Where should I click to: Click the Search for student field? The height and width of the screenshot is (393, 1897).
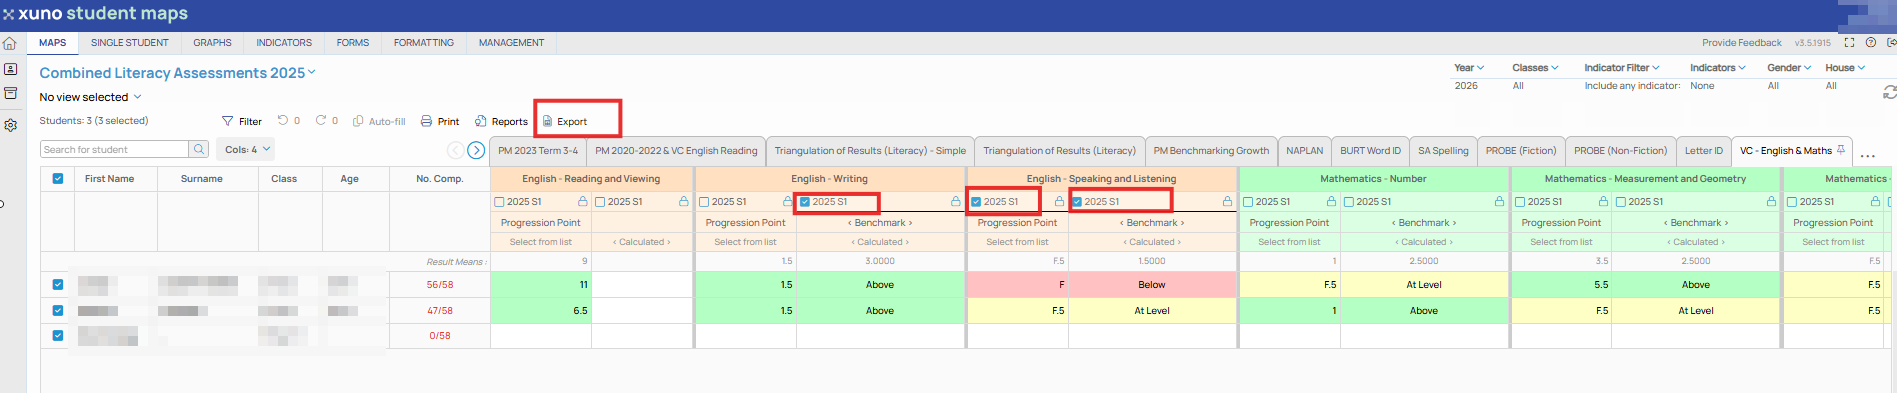pyautogui.click(x=115, y=149)
